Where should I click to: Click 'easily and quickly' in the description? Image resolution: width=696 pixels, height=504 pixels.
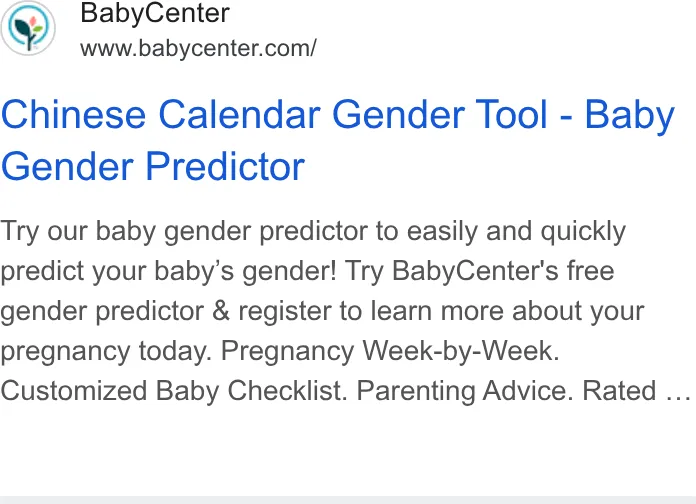(516, 231)
